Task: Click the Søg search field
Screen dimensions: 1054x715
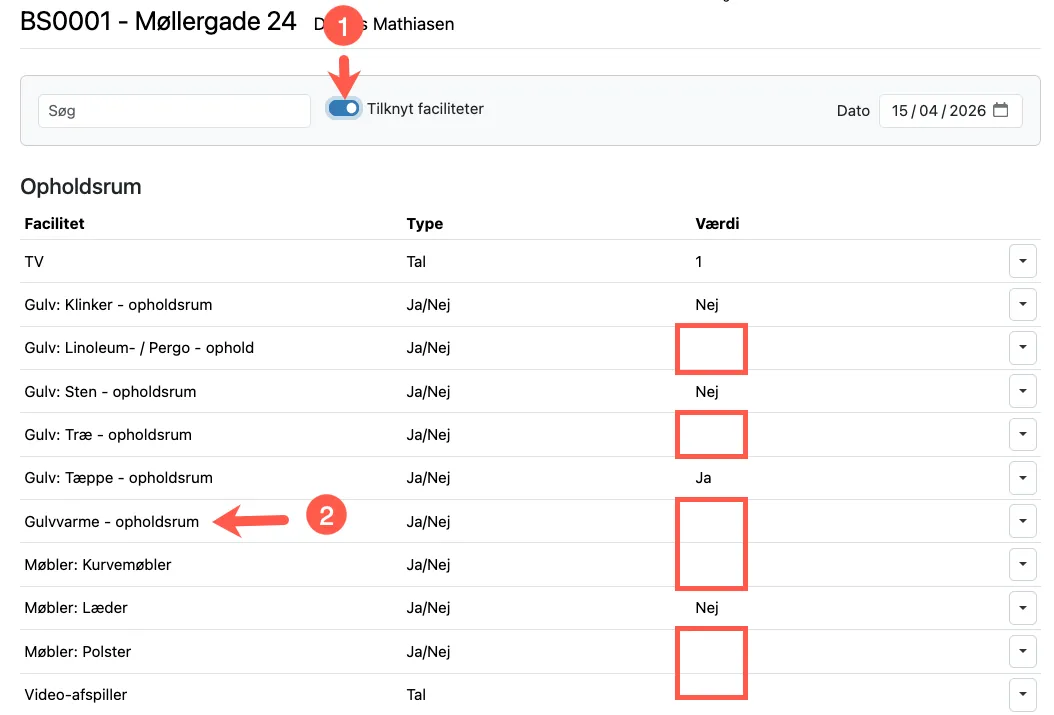Action: [x=175, y=111]
